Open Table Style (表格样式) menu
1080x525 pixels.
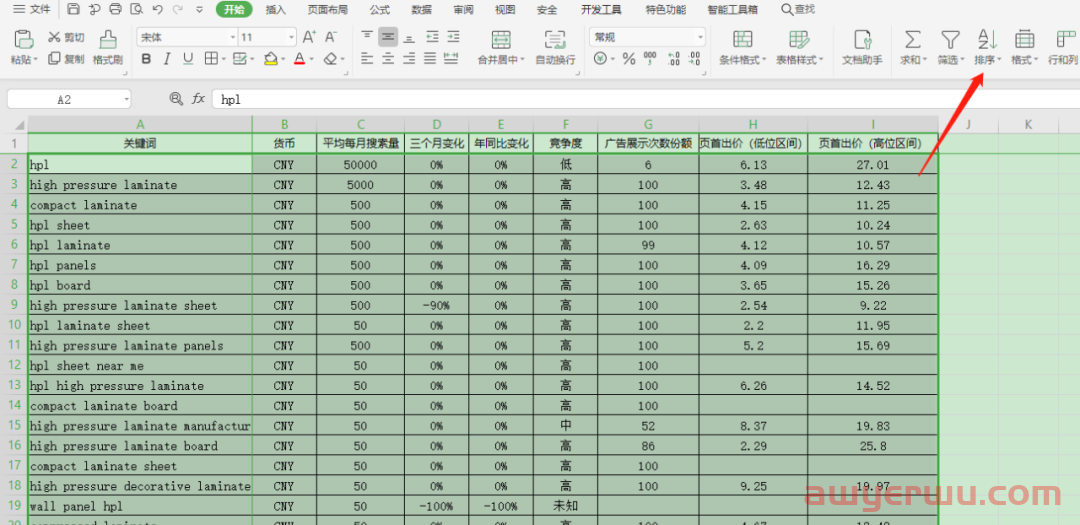click(799, 47)
